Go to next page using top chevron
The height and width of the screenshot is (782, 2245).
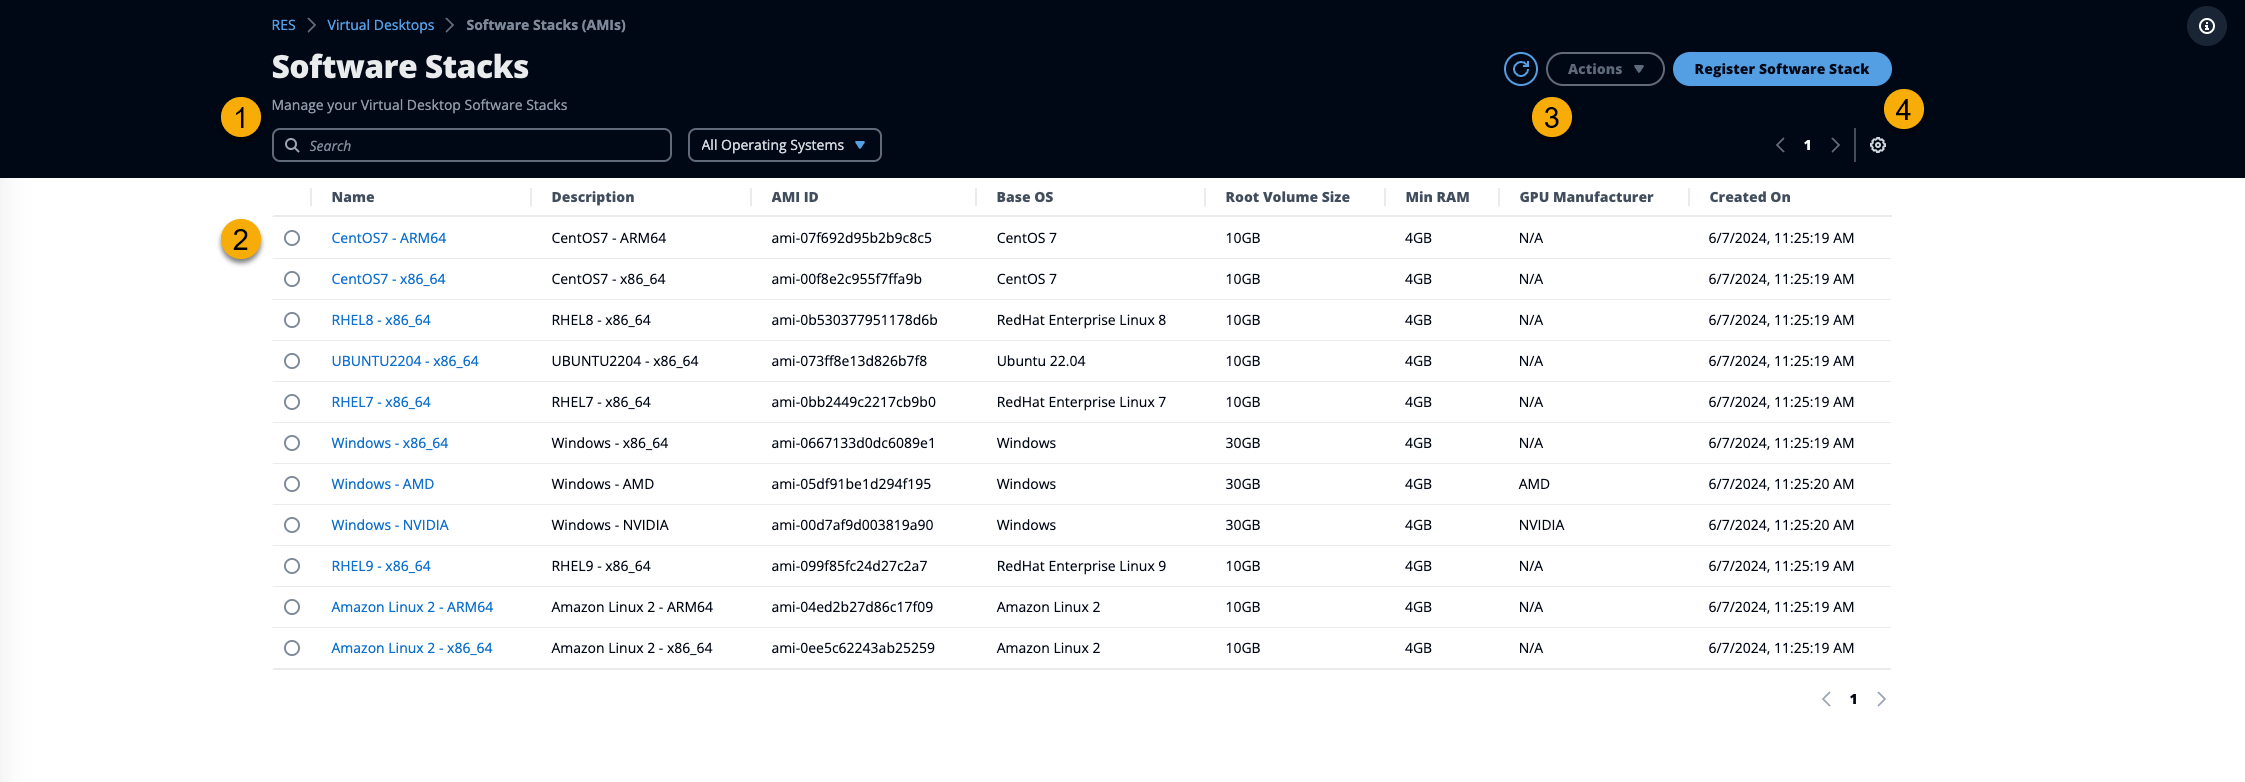1835,145
